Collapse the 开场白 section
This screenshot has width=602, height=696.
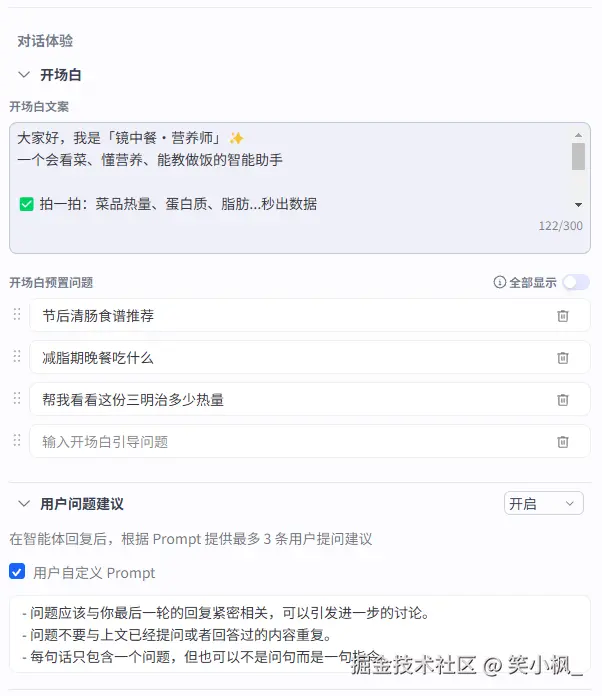coord(24,75)
